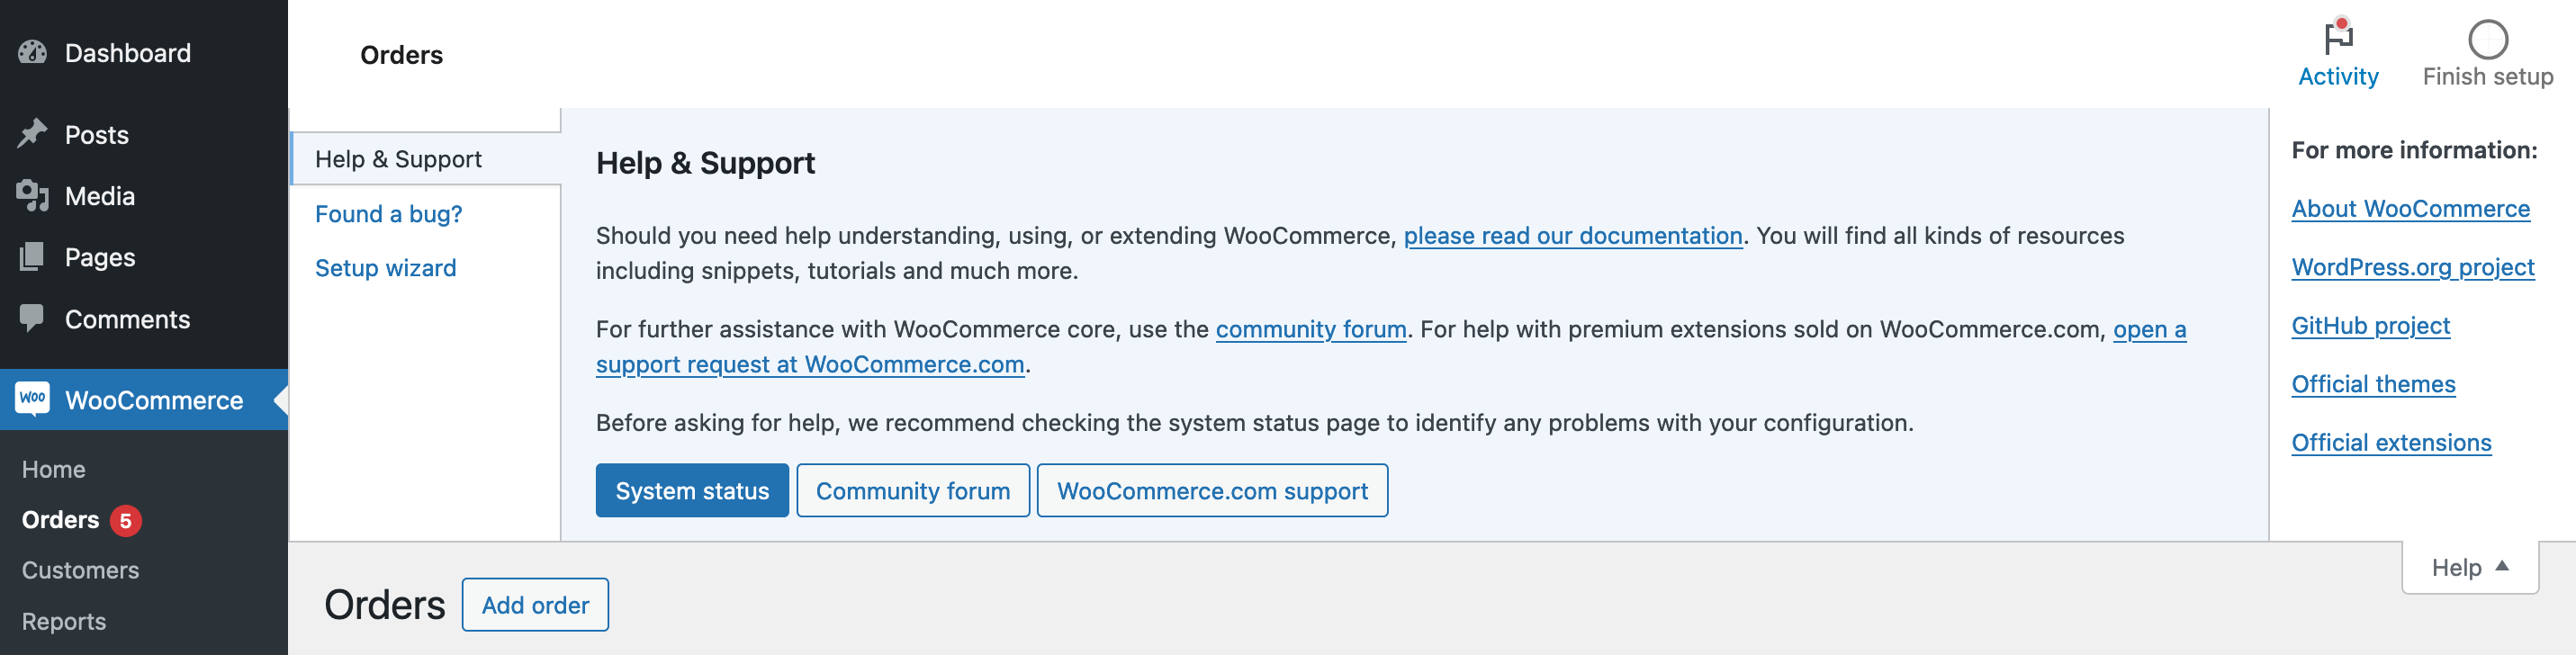The width and height of the screenshot is (2576, 655).
Task: Open the Setup wizard tab
Action: pos(385,267)
